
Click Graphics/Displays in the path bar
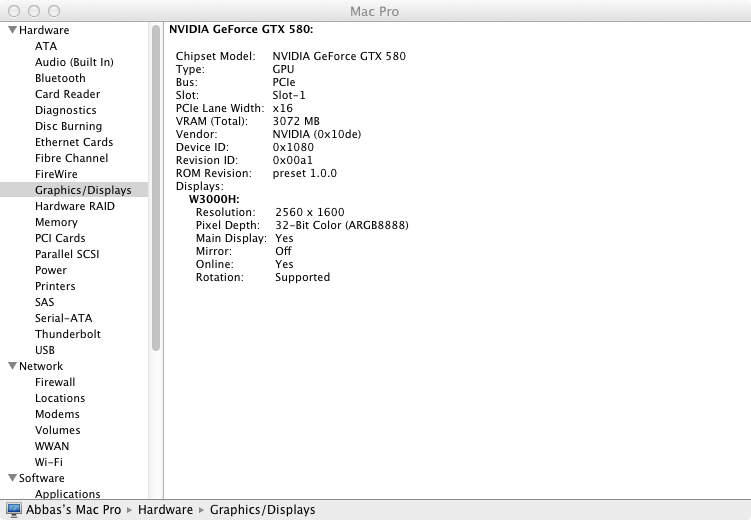pos(262,510)
